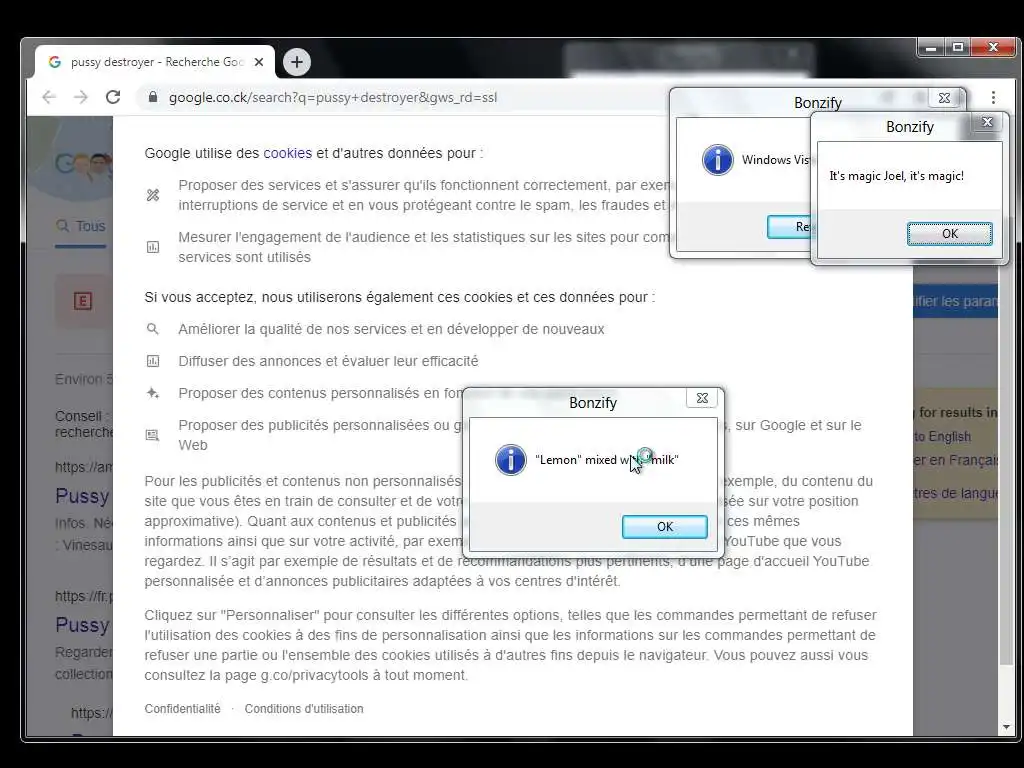Click the Chrome back arrow
Image resolution: width=1024 pixels, height=768 pixels.
(49, 97)
